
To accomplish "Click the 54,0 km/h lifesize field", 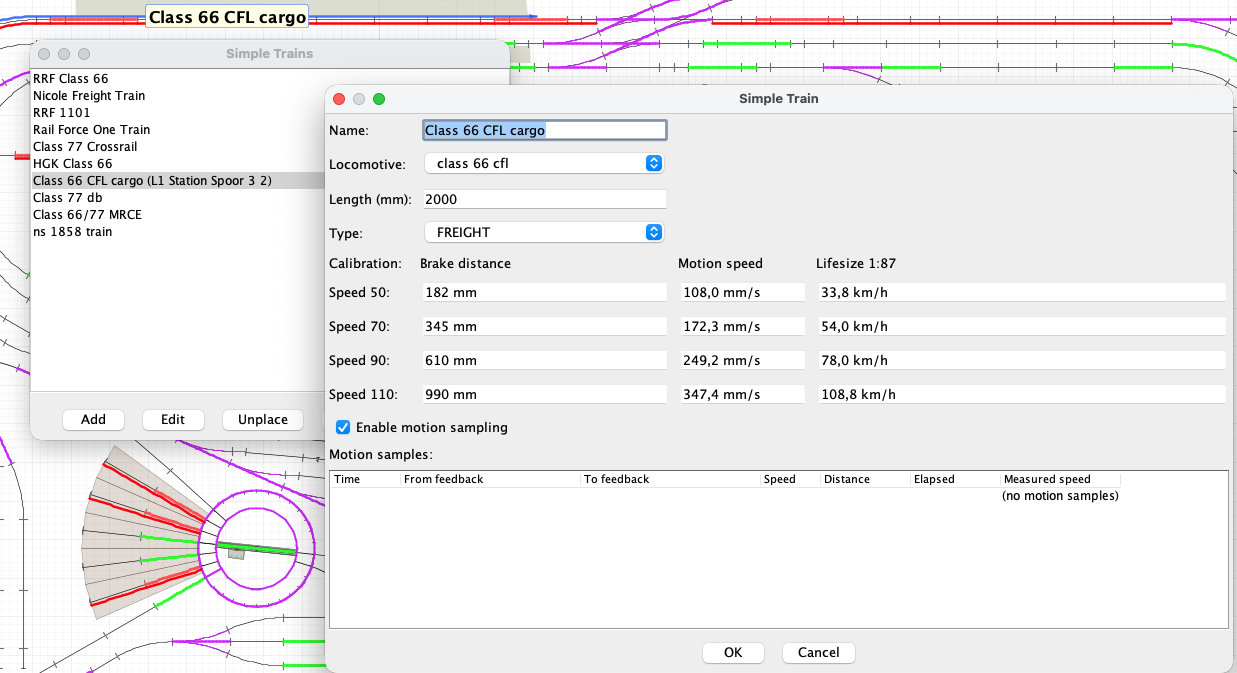I will 1021,326.
